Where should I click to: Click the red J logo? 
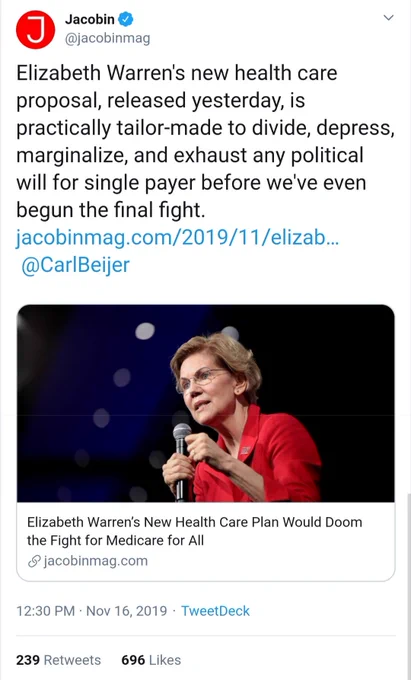click(35, 29)
